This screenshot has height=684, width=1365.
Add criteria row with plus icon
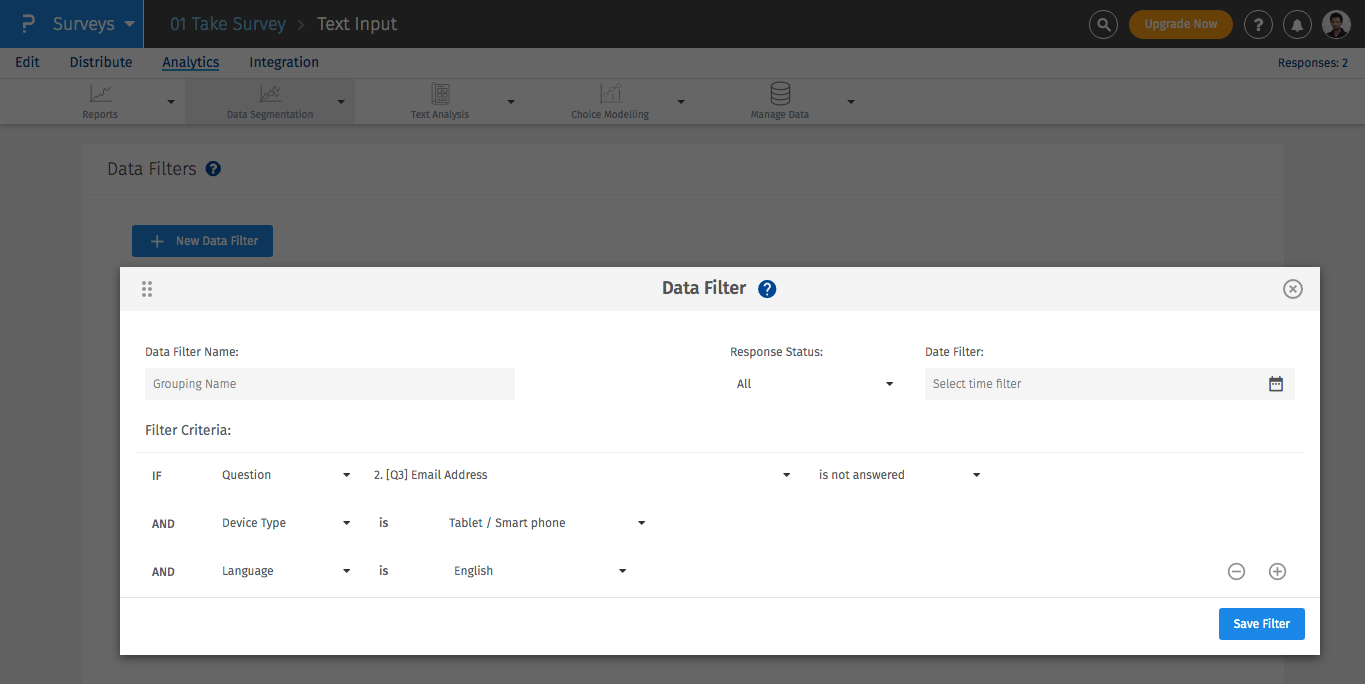(x=1277, y=572)
